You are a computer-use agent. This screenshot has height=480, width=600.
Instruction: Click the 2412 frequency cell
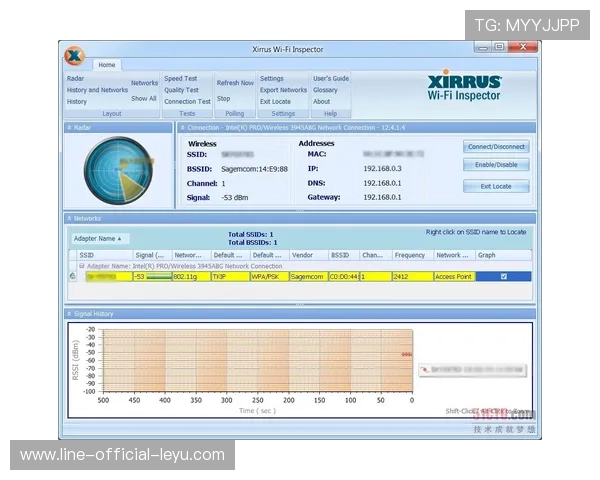pyautogui.click(x=413, y=276)
